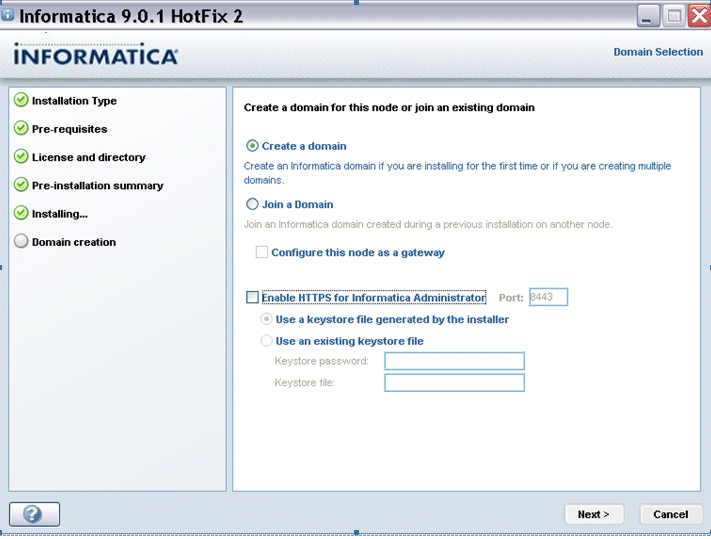The width and height of the screenshot is (711, 539).
Task: Click the Keystore file: label
Action: (x=304, y=383)
